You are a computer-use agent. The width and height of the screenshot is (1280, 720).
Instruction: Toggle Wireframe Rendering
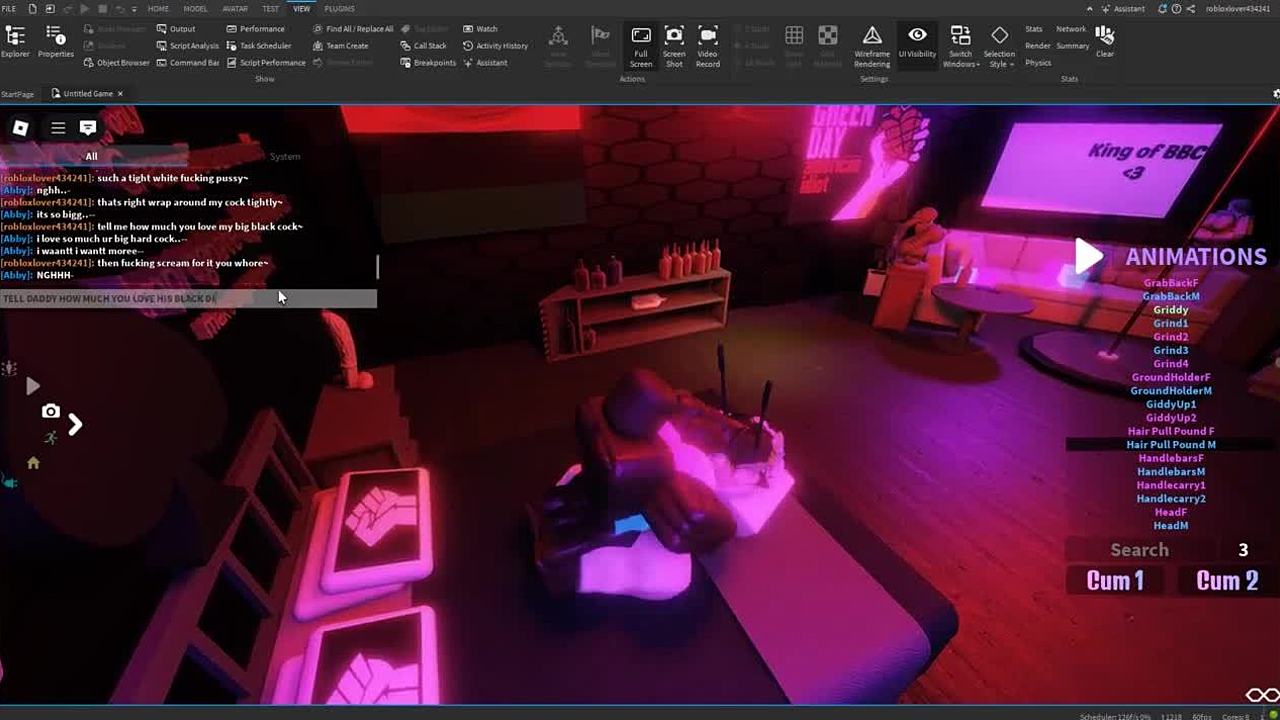pos(872,45)
